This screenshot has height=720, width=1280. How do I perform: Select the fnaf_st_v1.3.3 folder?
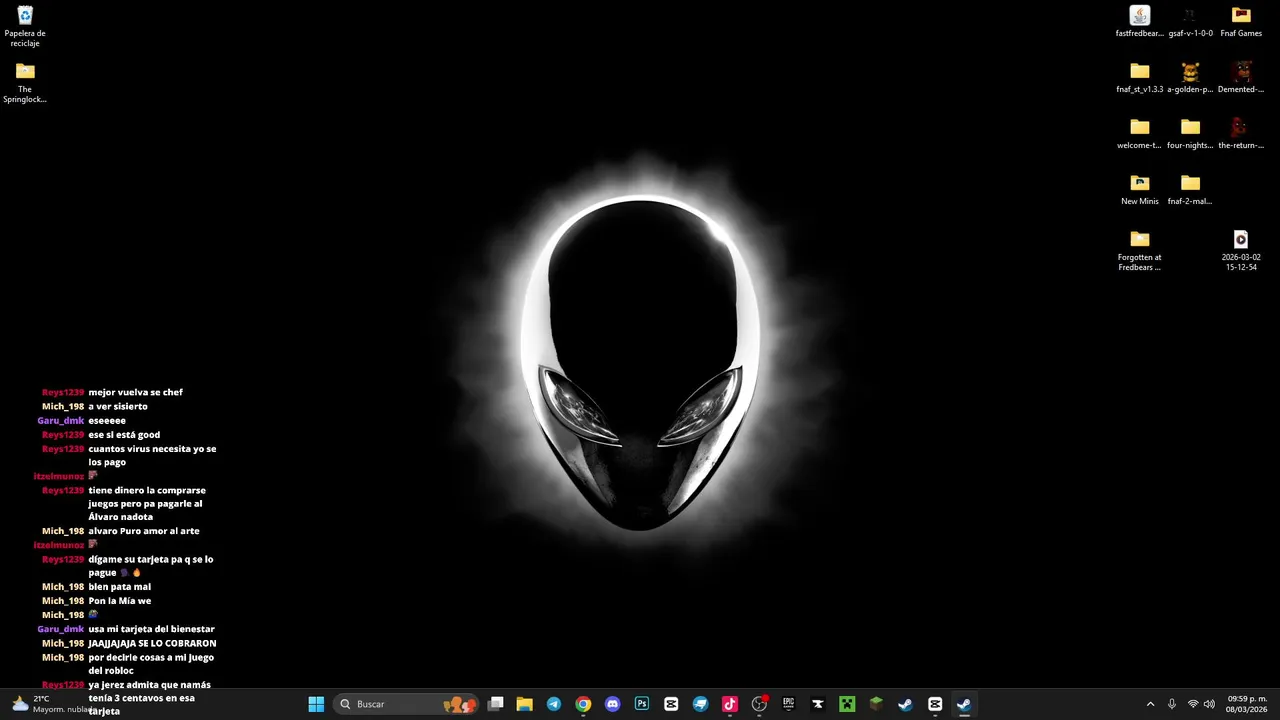pos(1140,78)
